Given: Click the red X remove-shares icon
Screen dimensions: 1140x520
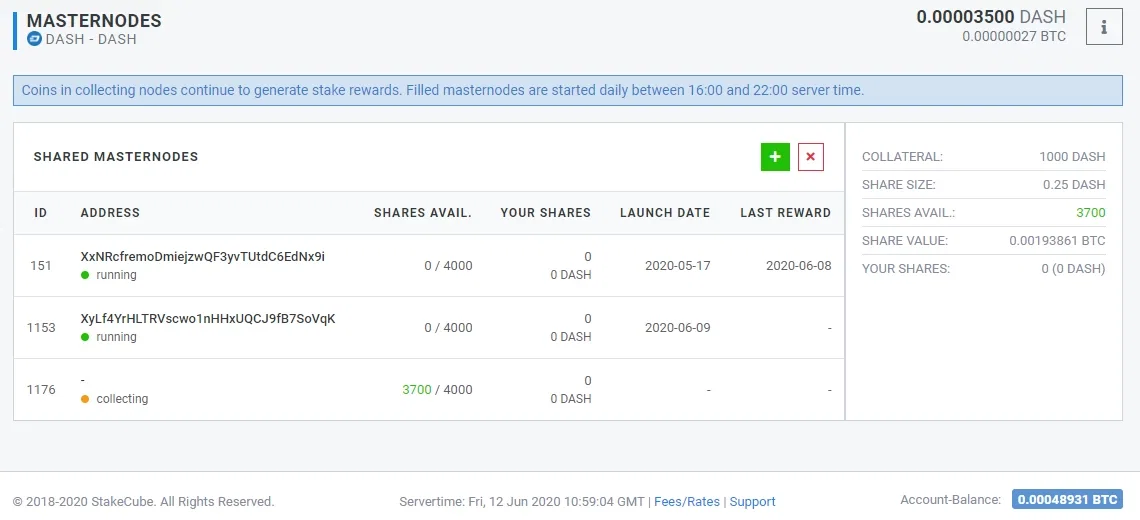Looking at the screenshot, I should tap(811, 157).
